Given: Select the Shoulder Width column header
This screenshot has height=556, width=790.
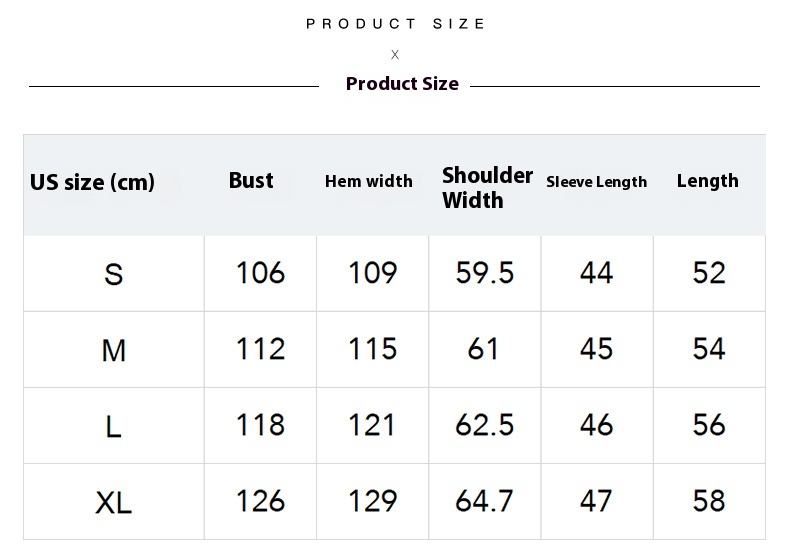Looking at the screenshot, I should point(487,188).
